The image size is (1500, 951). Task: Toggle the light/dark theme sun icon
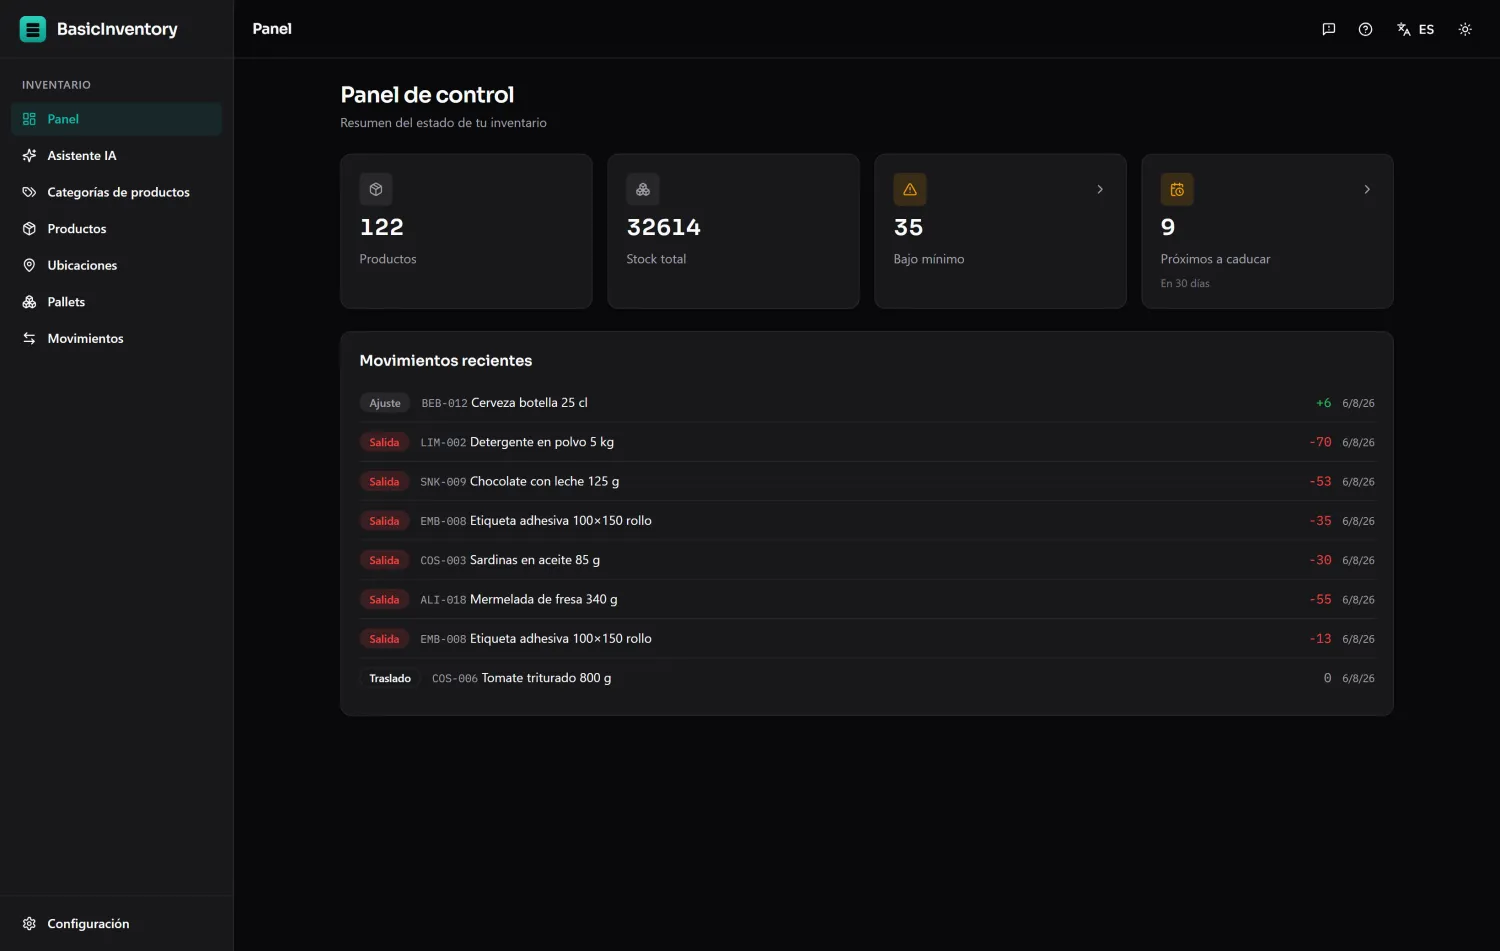(x=1465, y=29)
